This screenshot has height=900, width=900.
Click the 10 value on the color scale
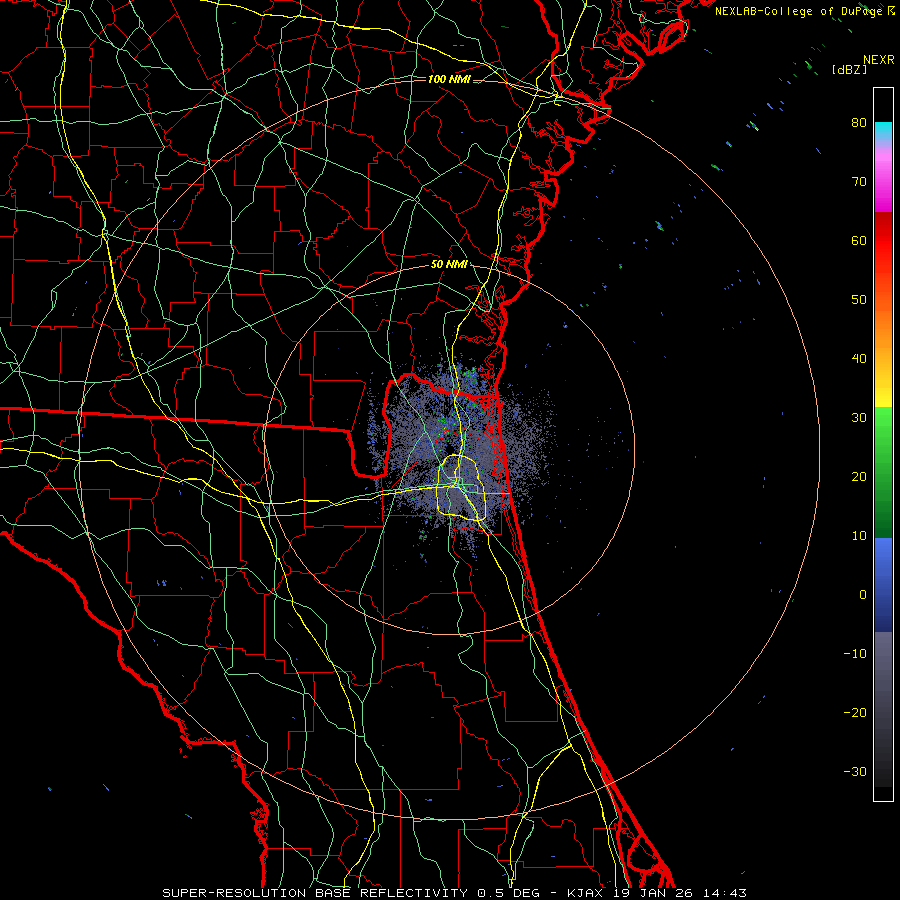pos(859,536)
